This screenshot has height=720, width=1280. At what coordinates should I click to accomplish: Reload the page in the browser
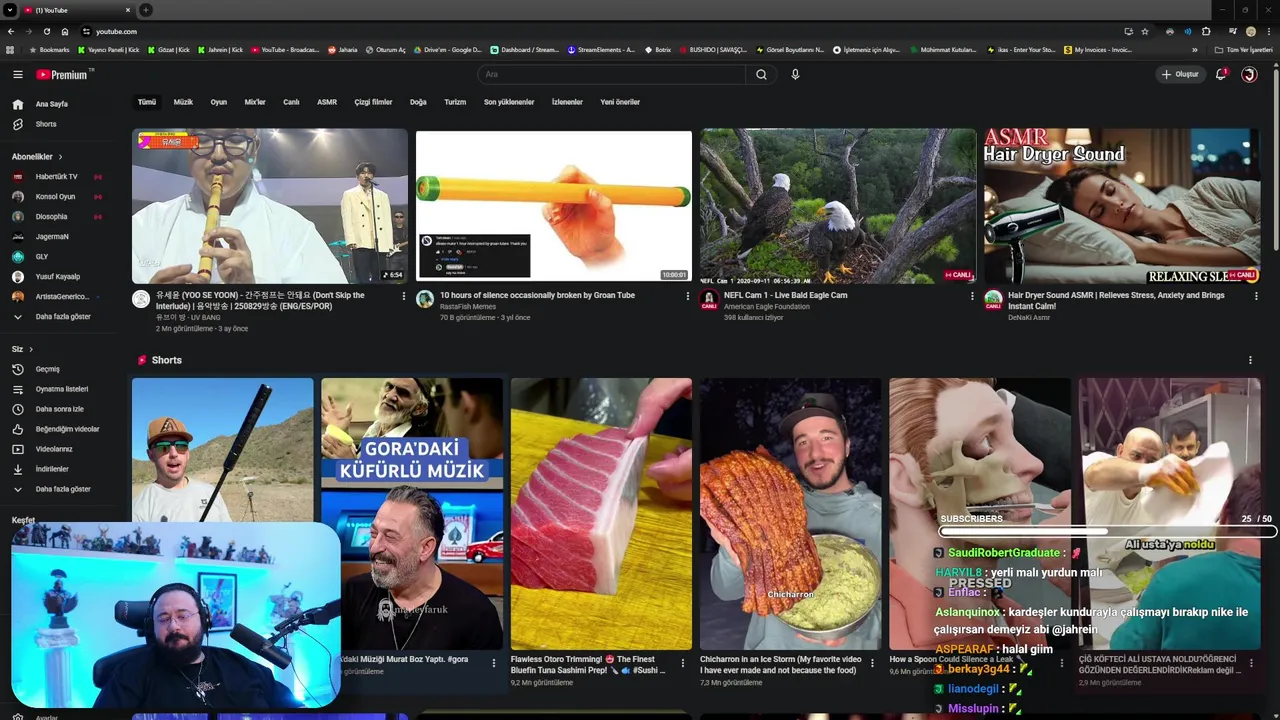pyautogui.click(x=46, y=31)
